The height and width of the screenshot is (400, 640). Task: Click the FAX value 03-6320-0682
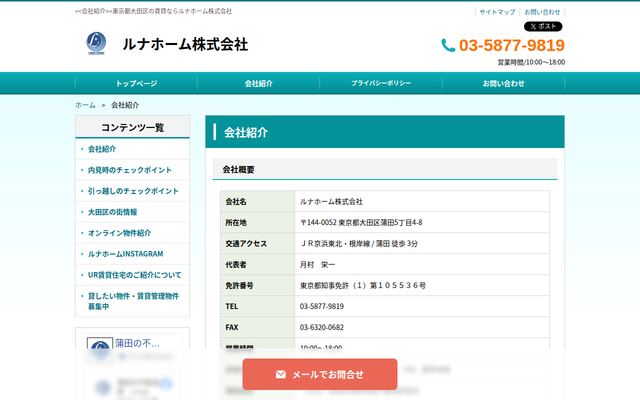coord(322,327)
